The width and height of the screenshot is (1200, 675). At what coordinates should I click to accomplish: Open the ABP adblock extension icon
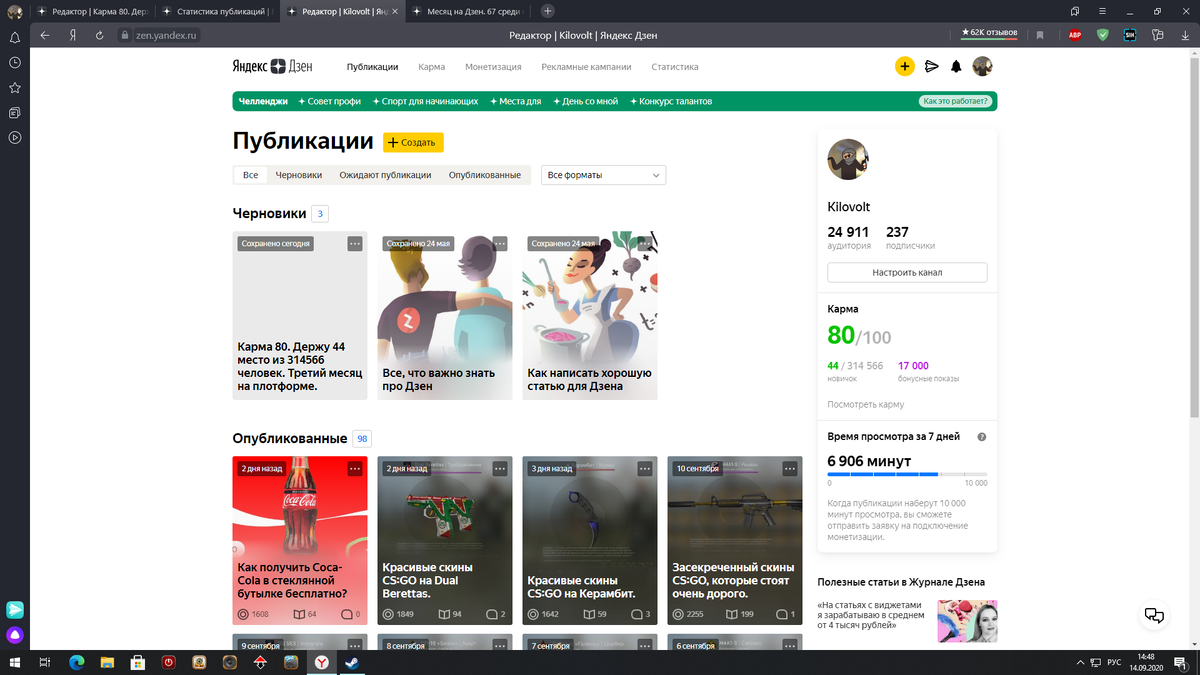coord(1075,35)
